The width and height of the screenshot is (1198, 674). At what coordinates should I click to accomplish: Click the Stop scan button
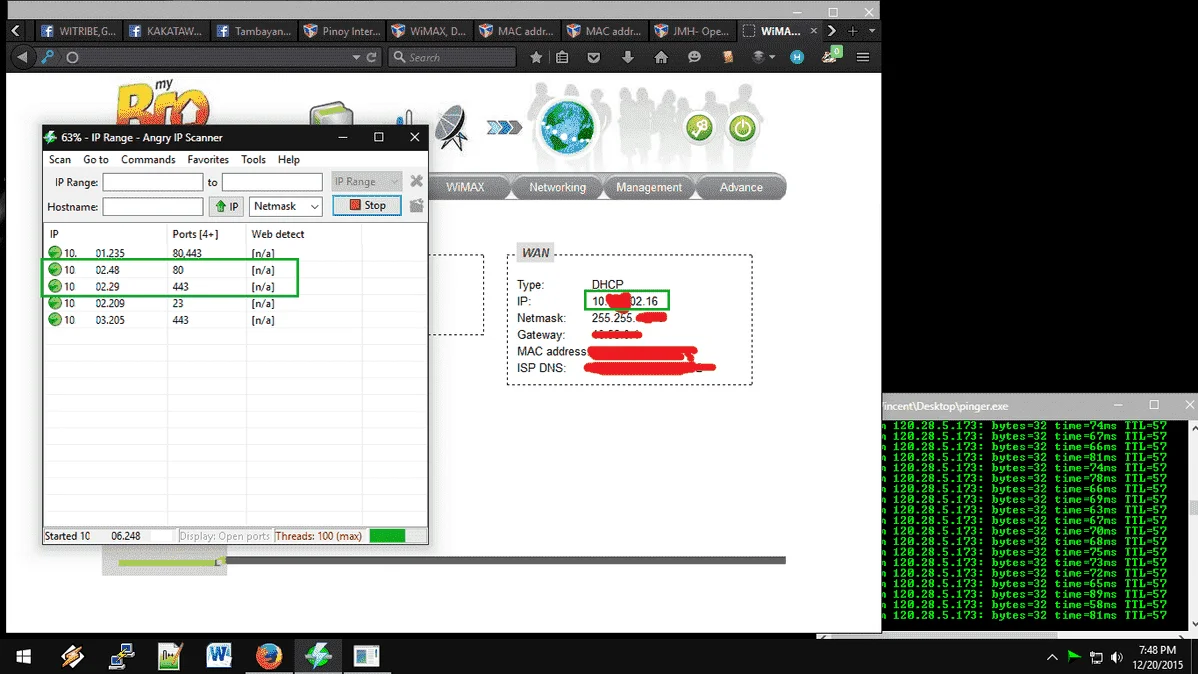[367, 206]
